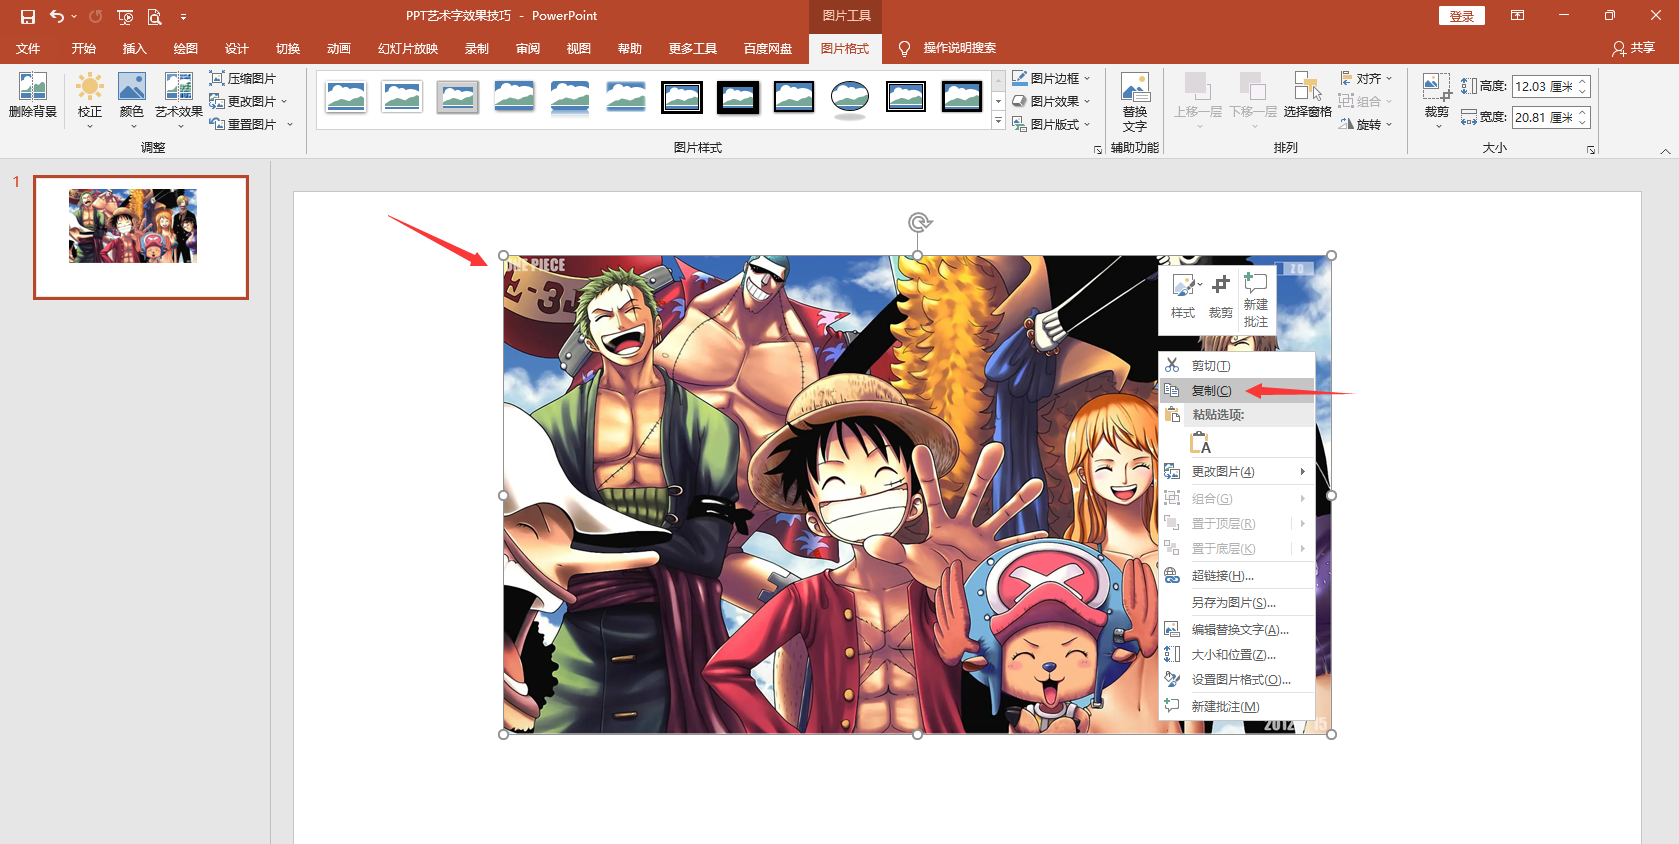Choose Copy (复制) from context menu

pos(1237,390)
